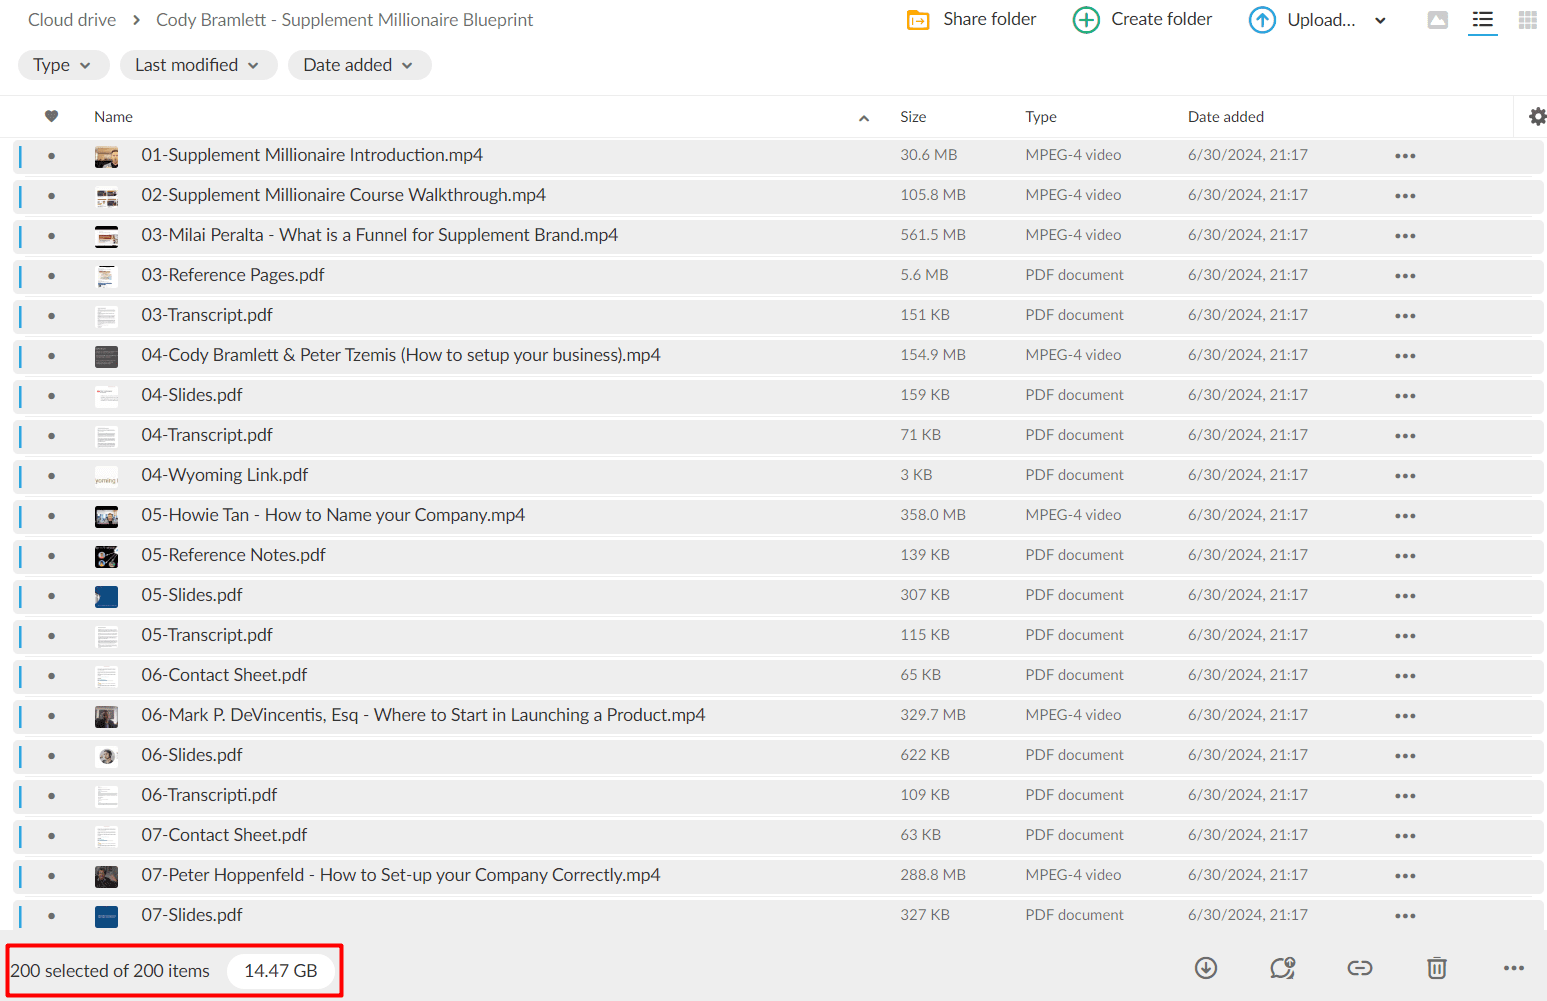Screen dimensions: 1547x1001
Task: Open options menu for 03-Reference Pages.pdf
Action: [x=1405, y=276]
